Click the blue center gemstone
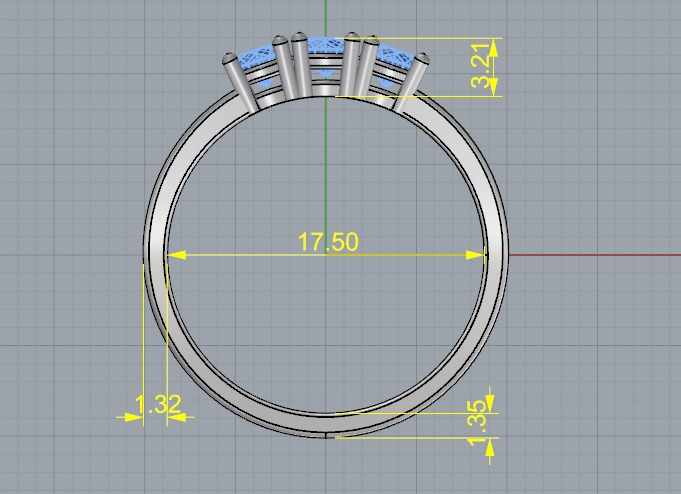The height and width of the screenshot is (494, 681). tap(326, 46)
